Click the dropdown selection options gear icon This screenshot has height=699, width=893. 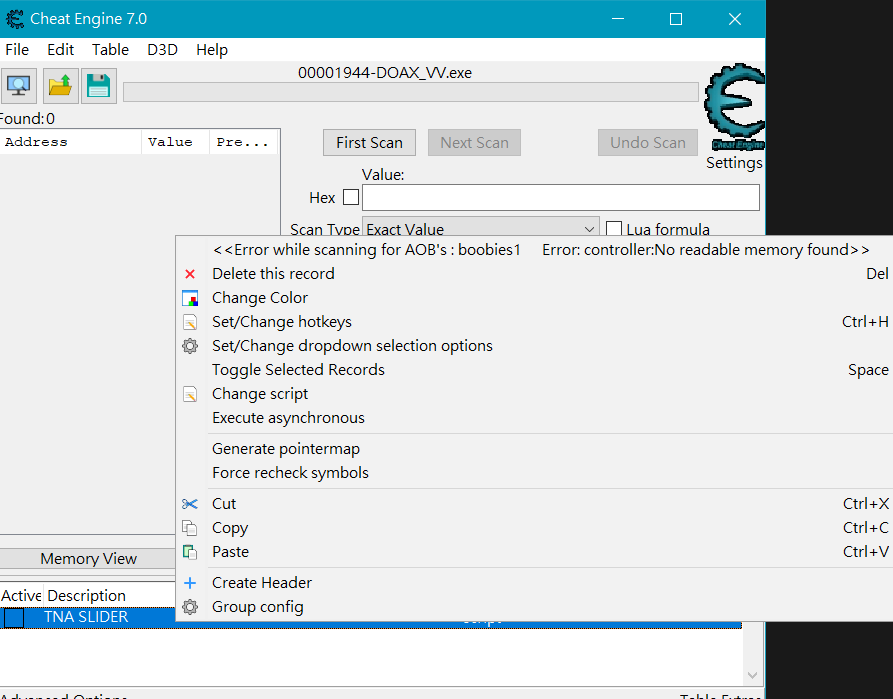190,346
